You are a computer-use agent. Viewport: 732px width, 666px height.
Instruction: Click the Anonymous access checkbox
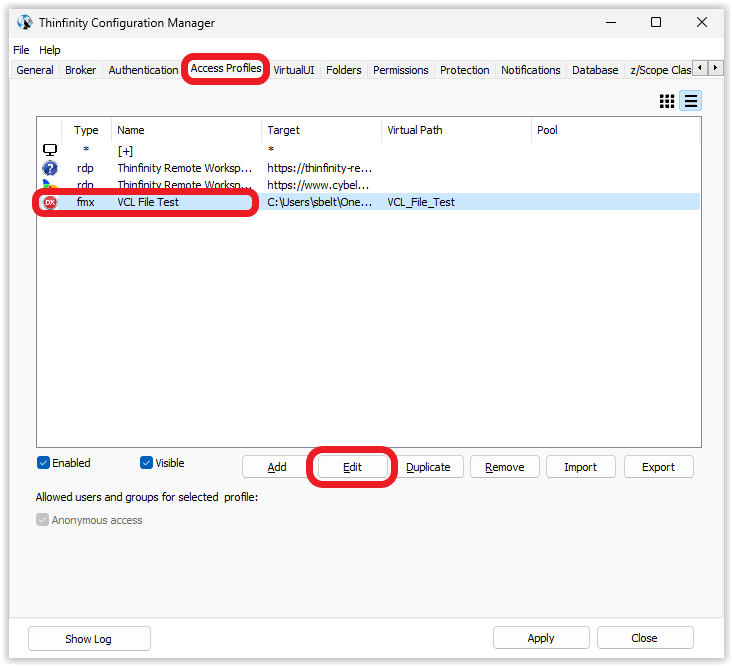[x=42, y=520]
